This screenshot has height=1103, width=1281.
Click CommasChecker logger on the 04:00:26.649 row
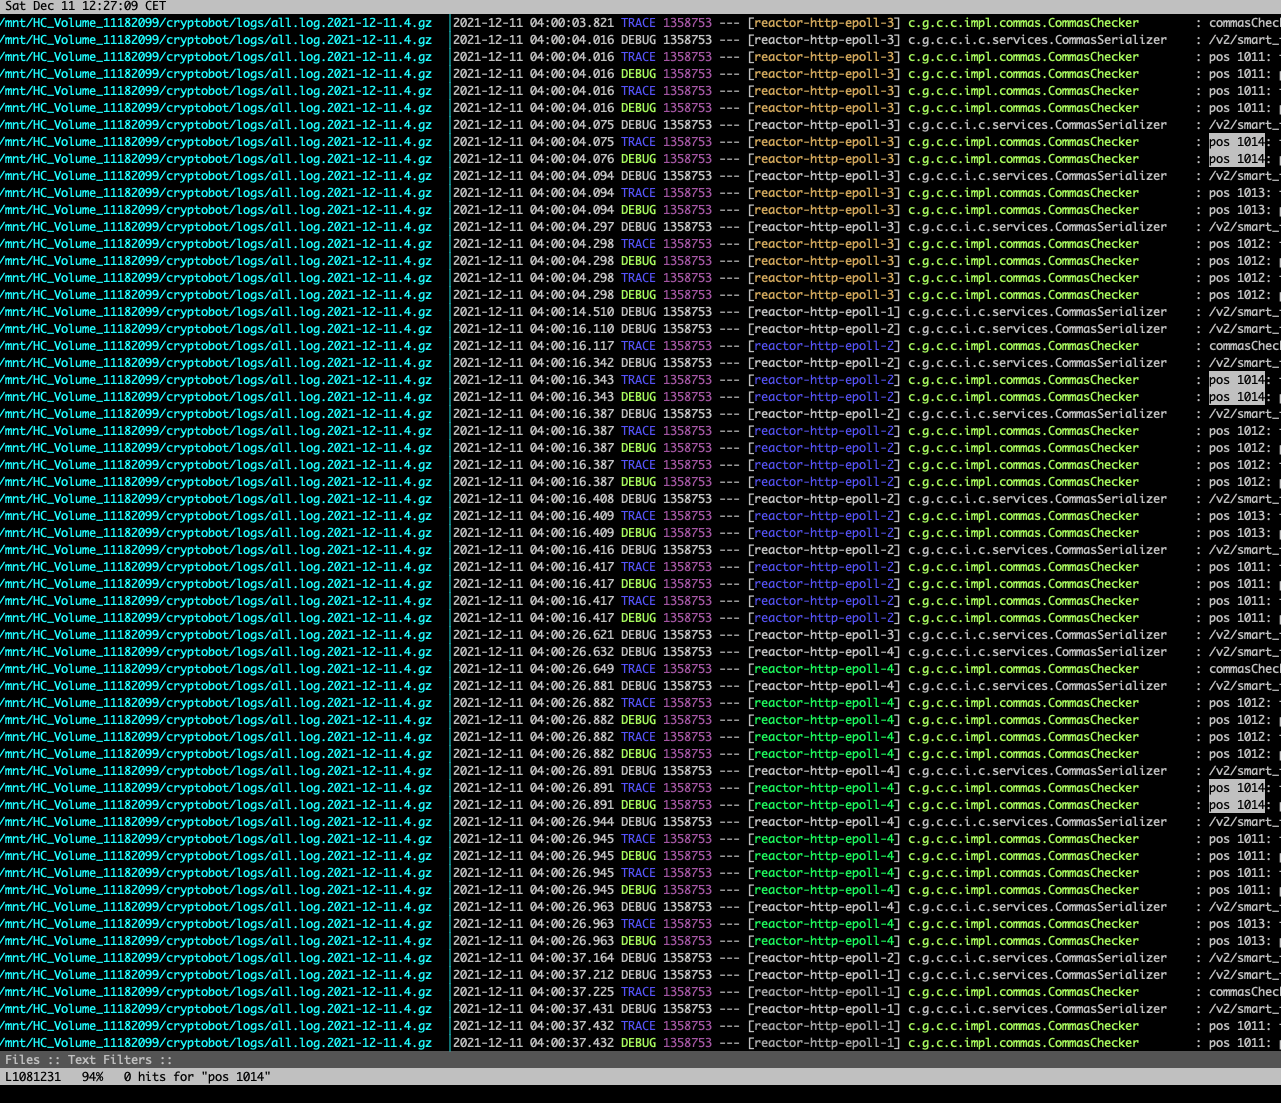click(1023, 669)
